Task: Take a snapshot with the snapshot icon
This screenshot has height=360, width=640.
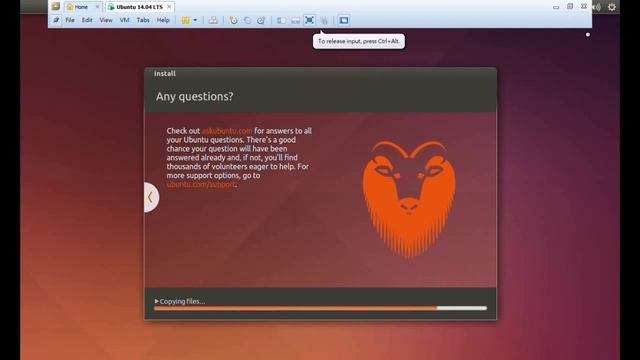Action: click(x=233, y=20)
